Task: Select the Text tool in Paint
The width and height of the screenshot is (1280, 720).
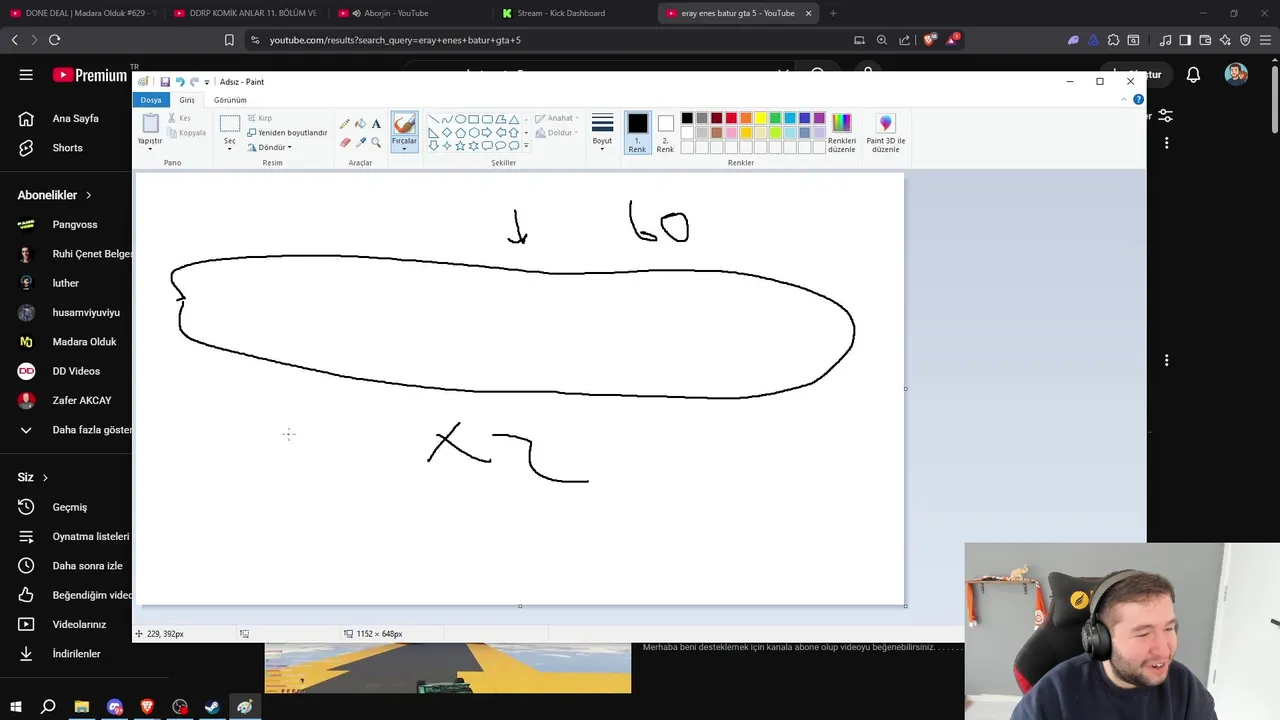Action: pyautogui.click(x=376, y=124)
